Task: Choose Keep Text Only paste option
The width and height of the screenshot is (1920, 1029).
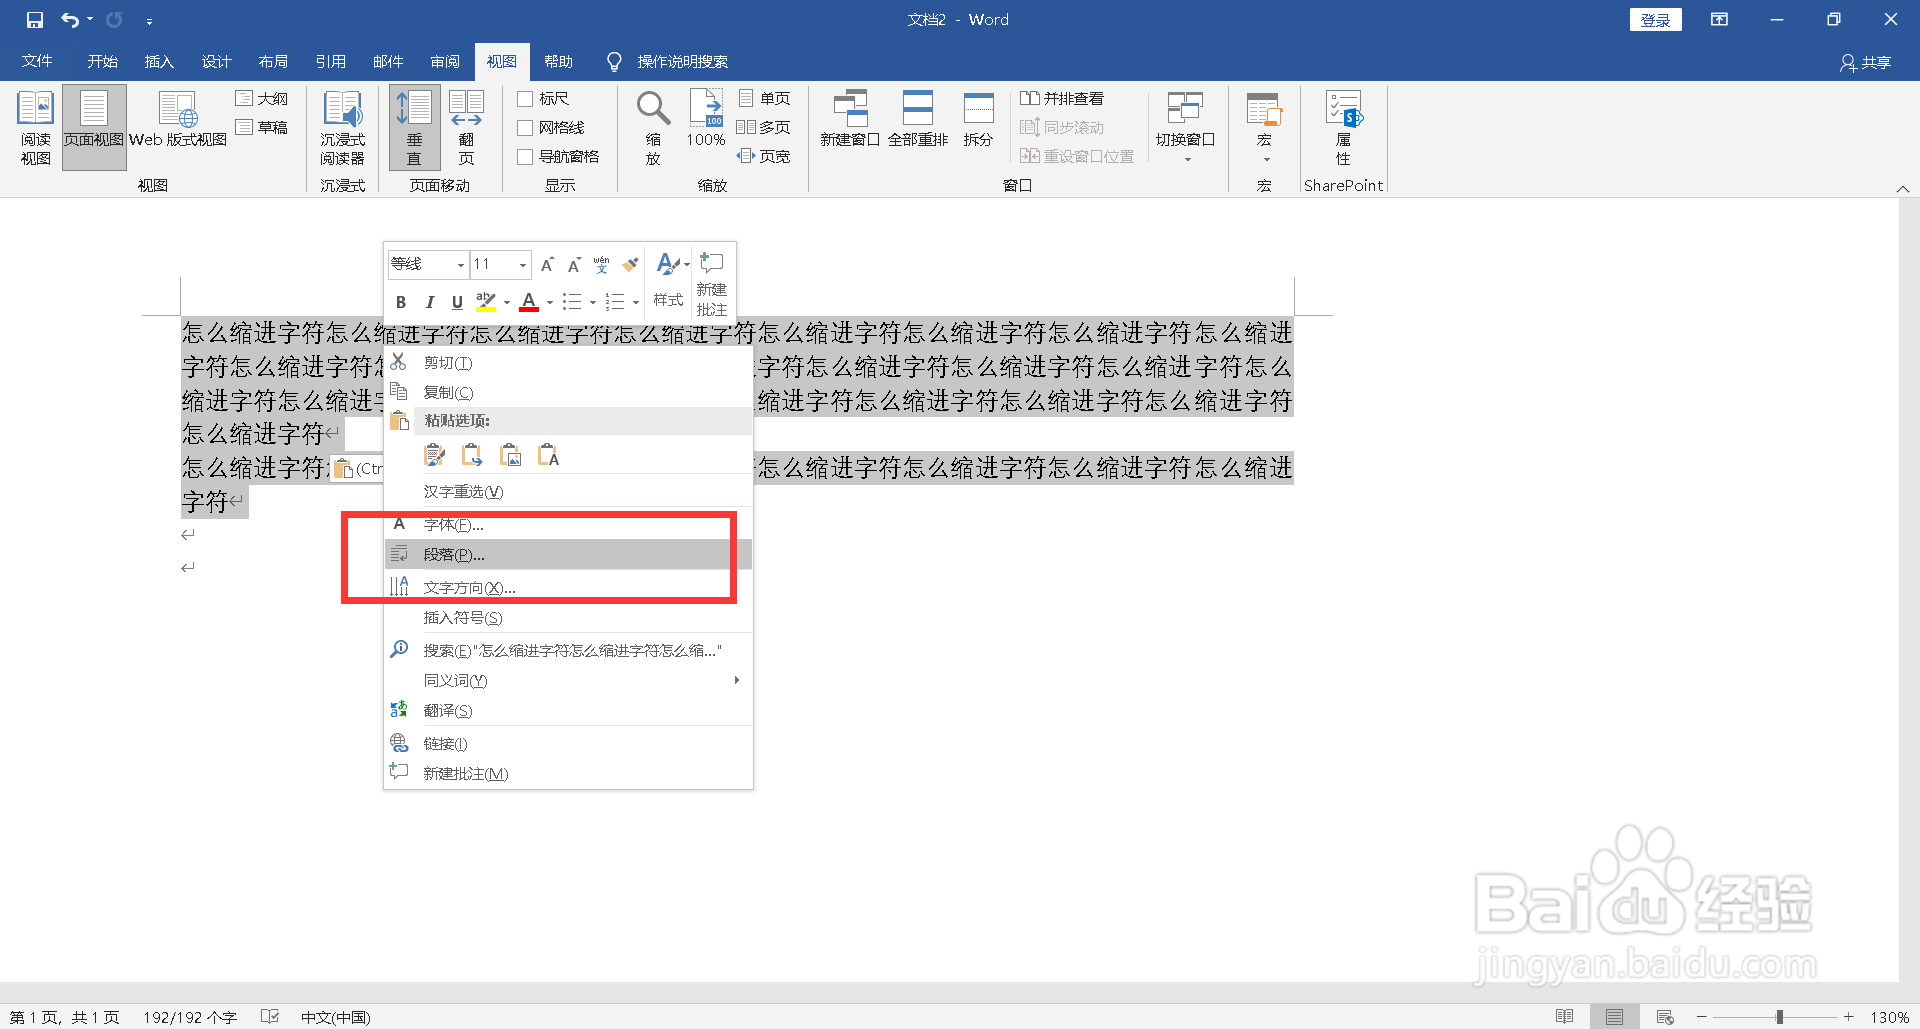Action: coord(549,456)
